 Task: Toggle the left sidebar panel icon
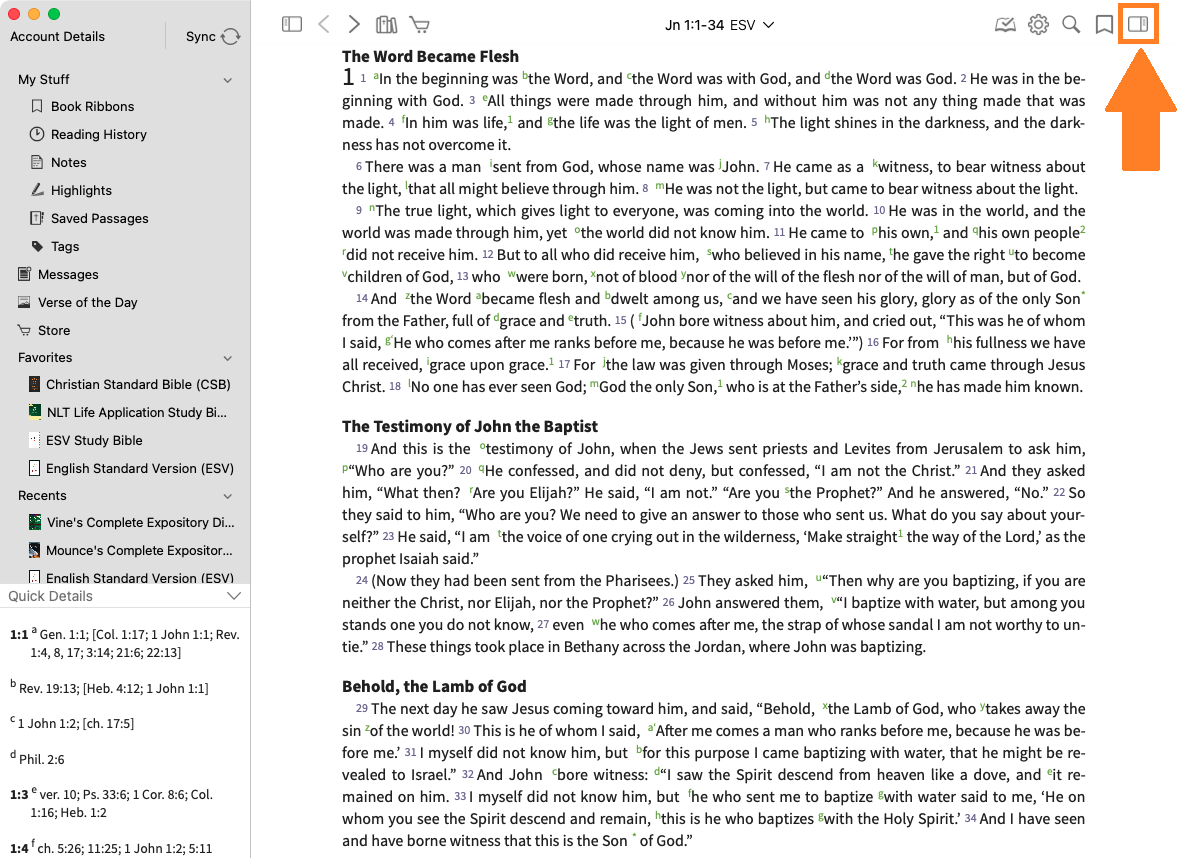[292, 25]
